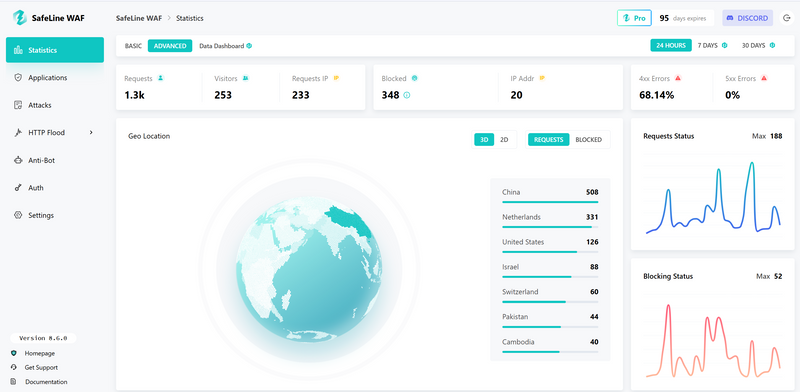Screen dimensions: 800x392
Task: Toggle geo location to Blocked
Action: [x=589, y=139]
